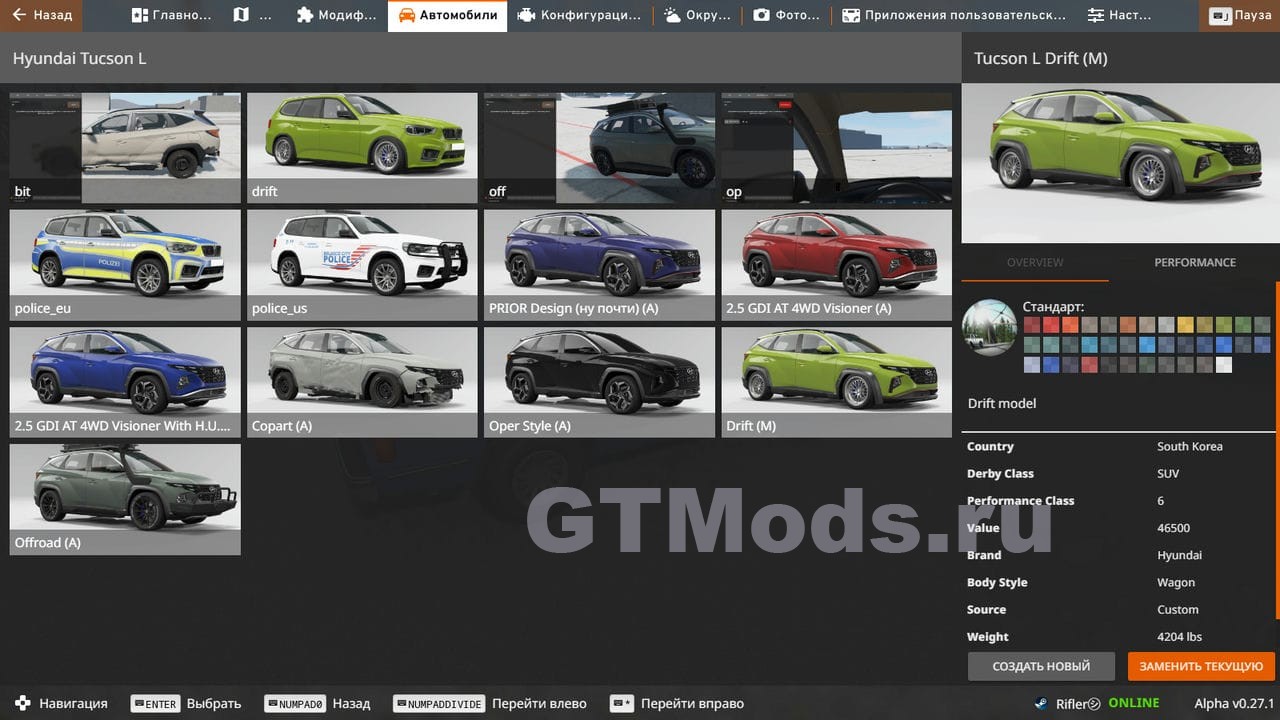
Task: Open the Фото camera tab
Action: (786, 16)
